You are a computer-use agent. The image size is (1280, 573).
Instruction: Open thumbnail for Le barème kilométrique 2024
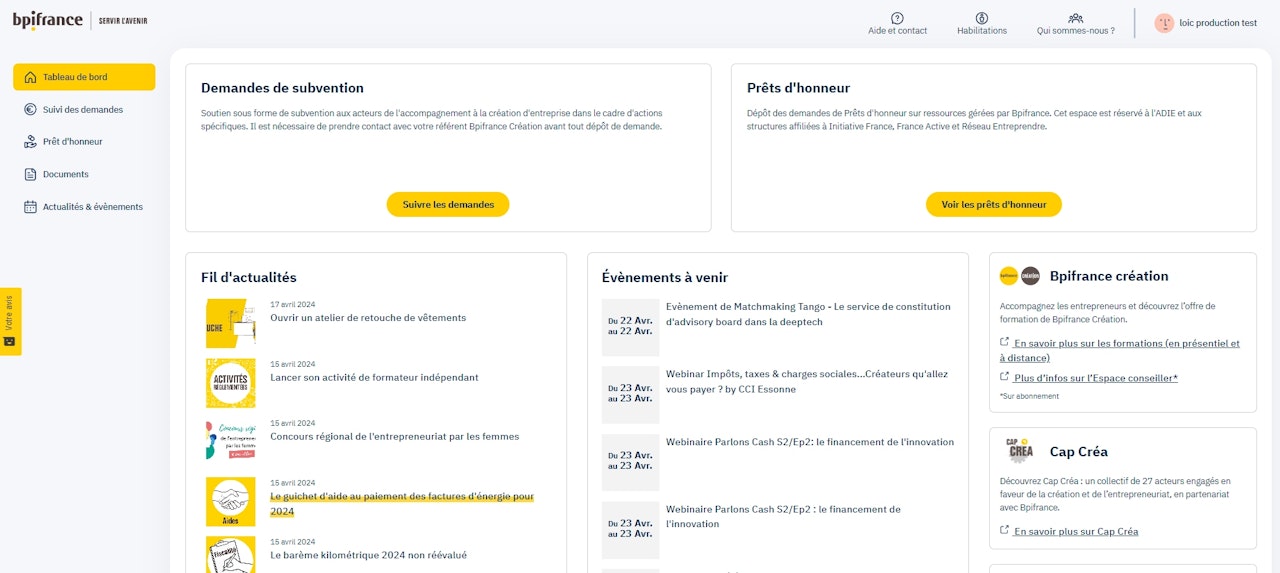pyautogui.click(x=230, y=556)
